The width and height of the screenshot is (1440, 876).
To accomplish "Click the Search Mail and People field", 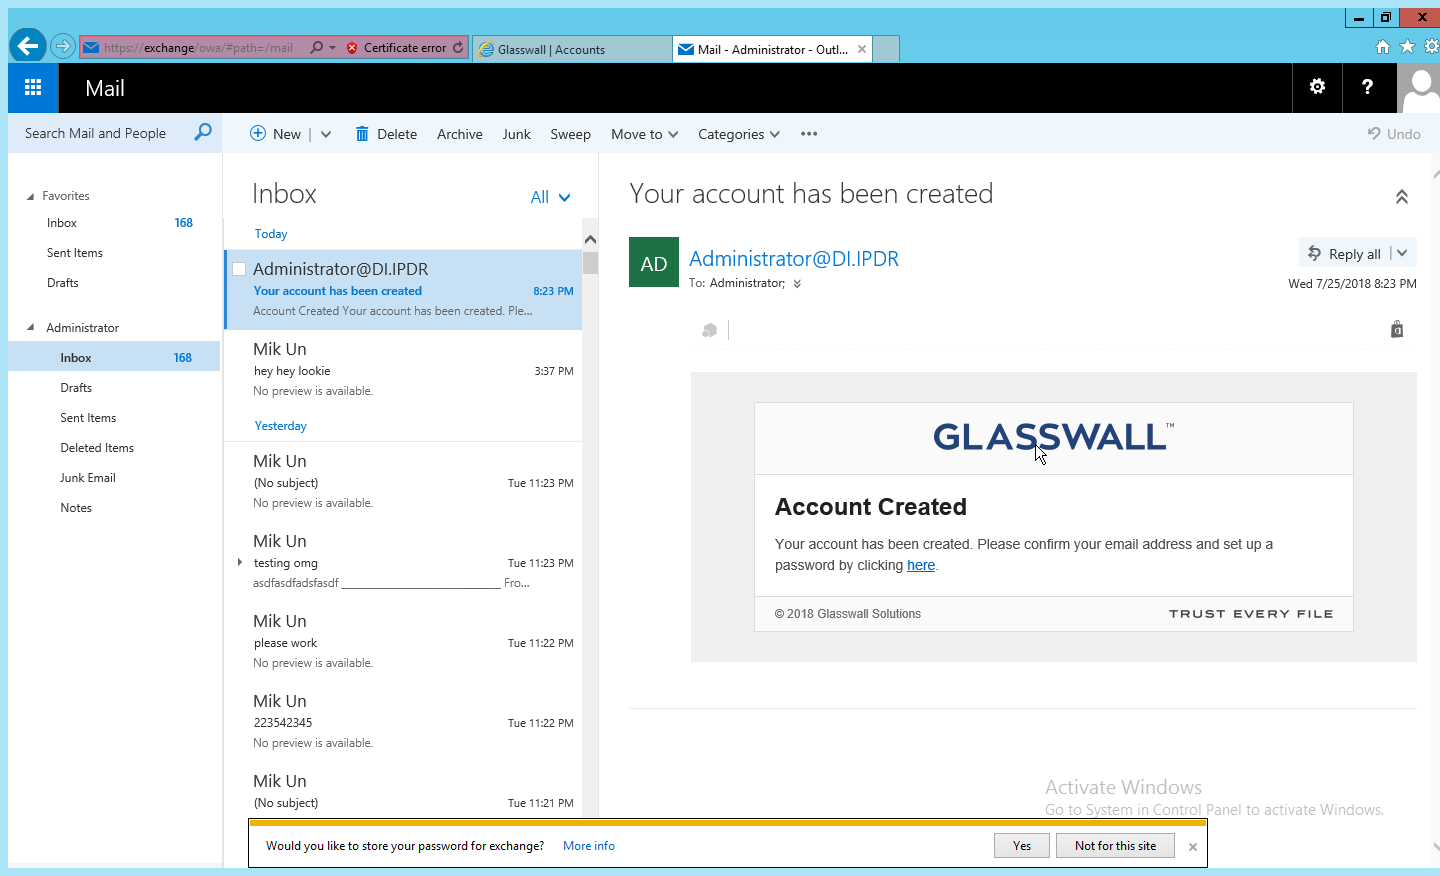I will pyautogui.click(x=100, y=133).
